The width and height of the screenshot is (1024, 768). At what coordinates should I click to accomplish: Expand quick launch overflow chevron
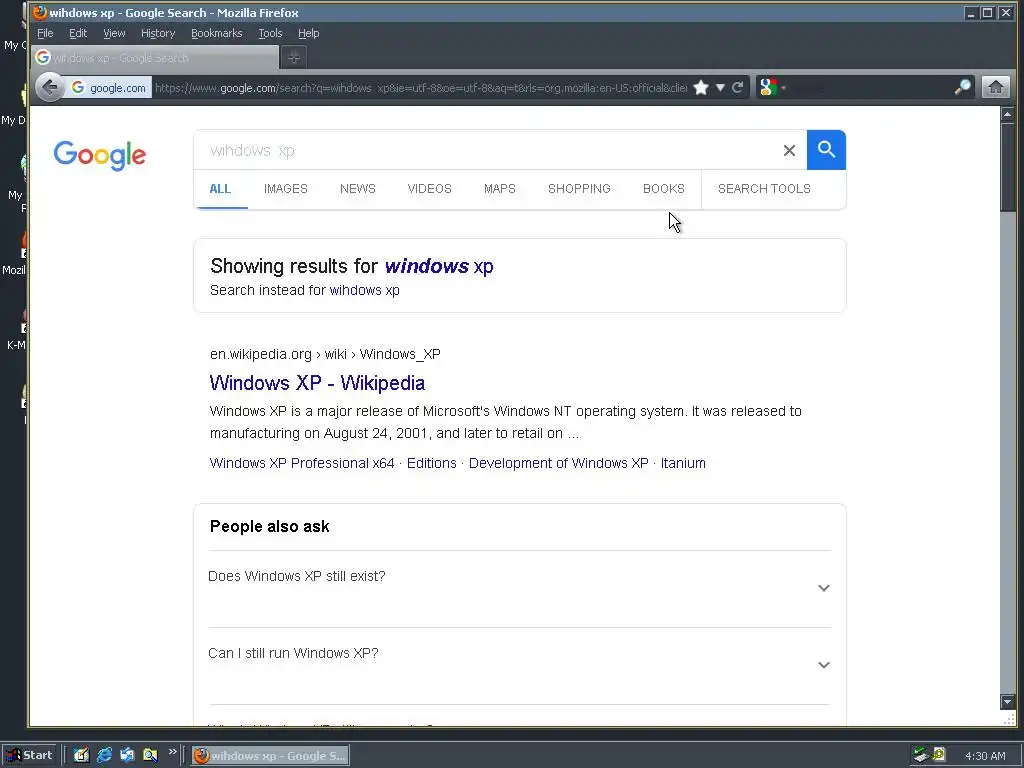tap(172, 752)
